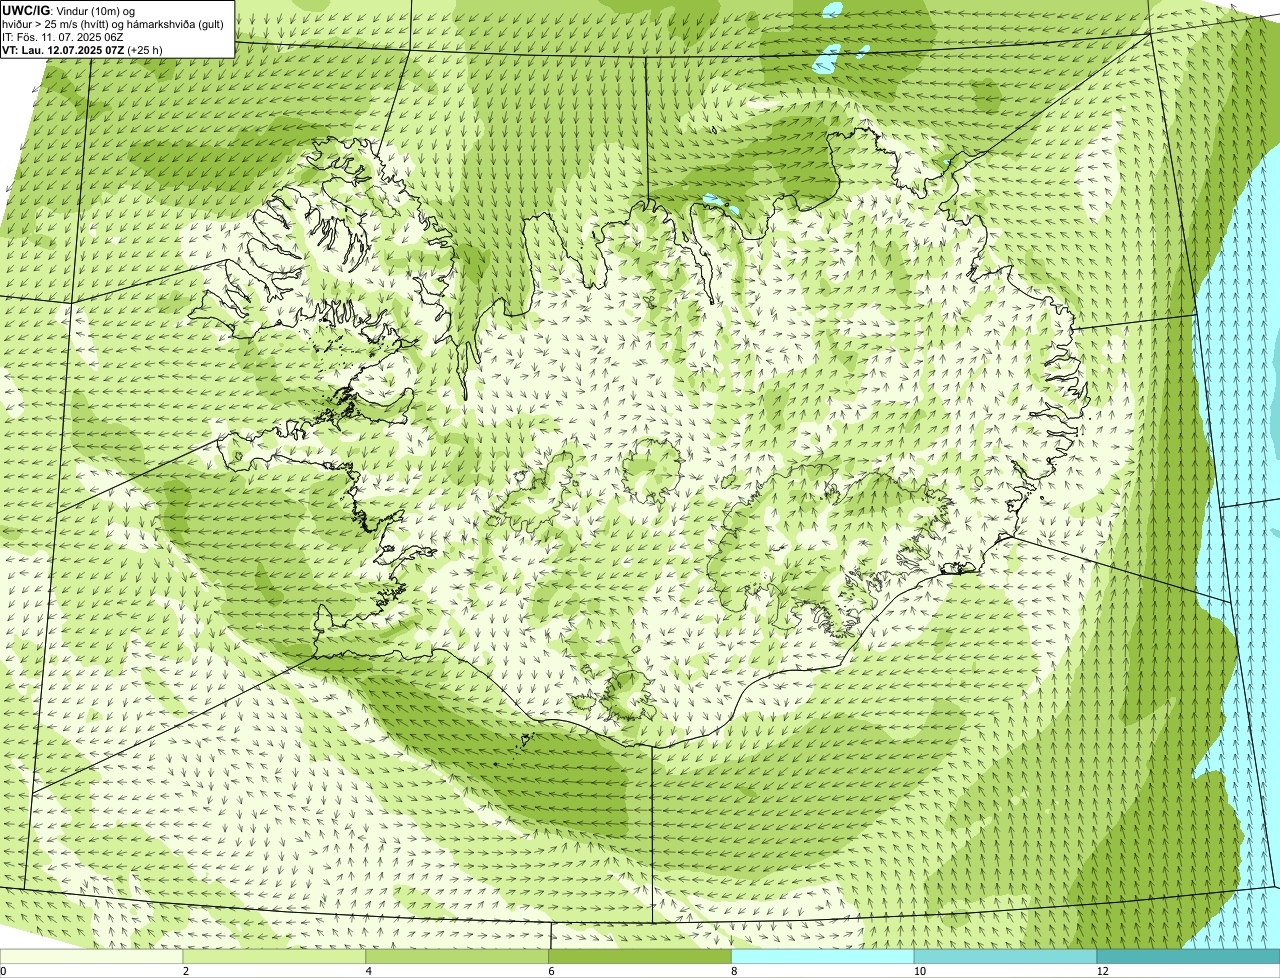Click the '6' label on the color scale
Viewport: 1280px width, 978px height.
[x=551, y=971]
